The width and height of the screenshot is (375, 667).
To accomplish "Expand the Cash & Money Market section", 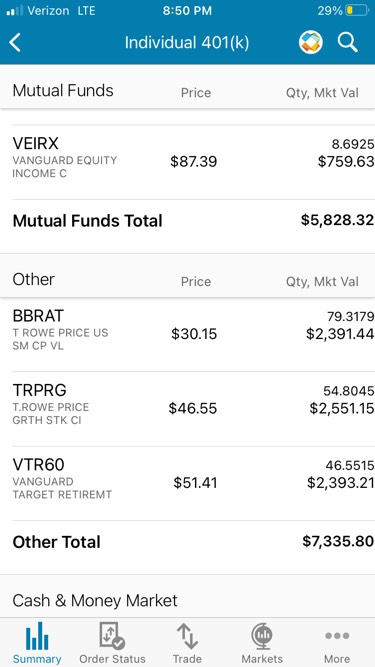I will click(x=188, y=600).
